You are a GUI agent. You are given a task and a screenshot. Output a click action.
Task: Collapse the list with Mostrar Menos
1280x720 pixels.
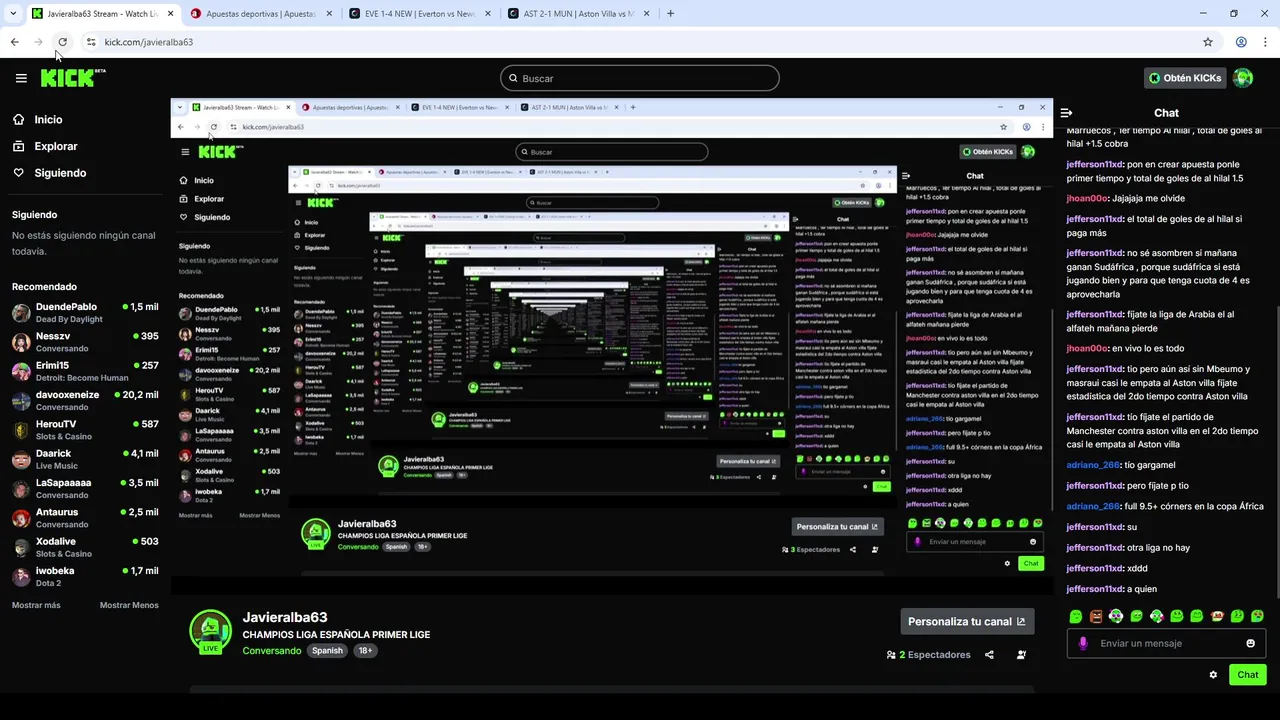[x=129, y=605]
